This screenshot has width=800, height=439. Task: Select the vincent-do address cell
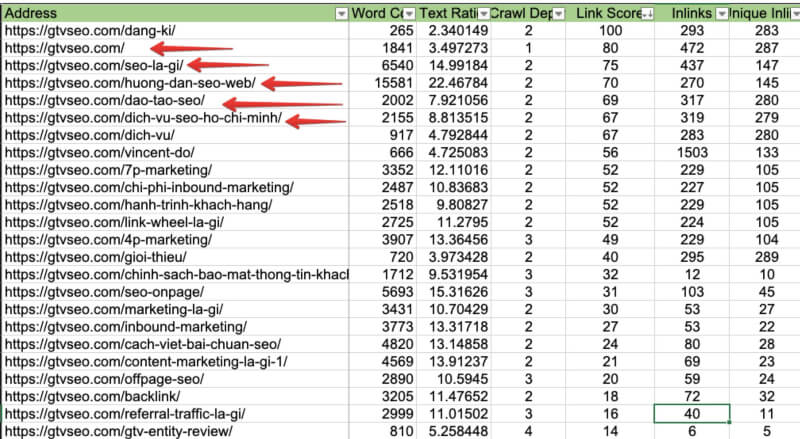[100, 153]
